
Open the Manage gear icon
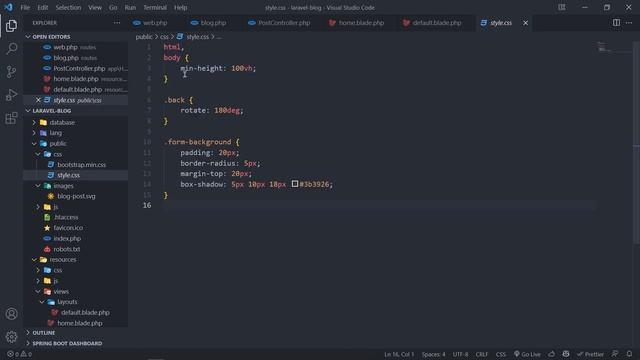coord(11,337)
